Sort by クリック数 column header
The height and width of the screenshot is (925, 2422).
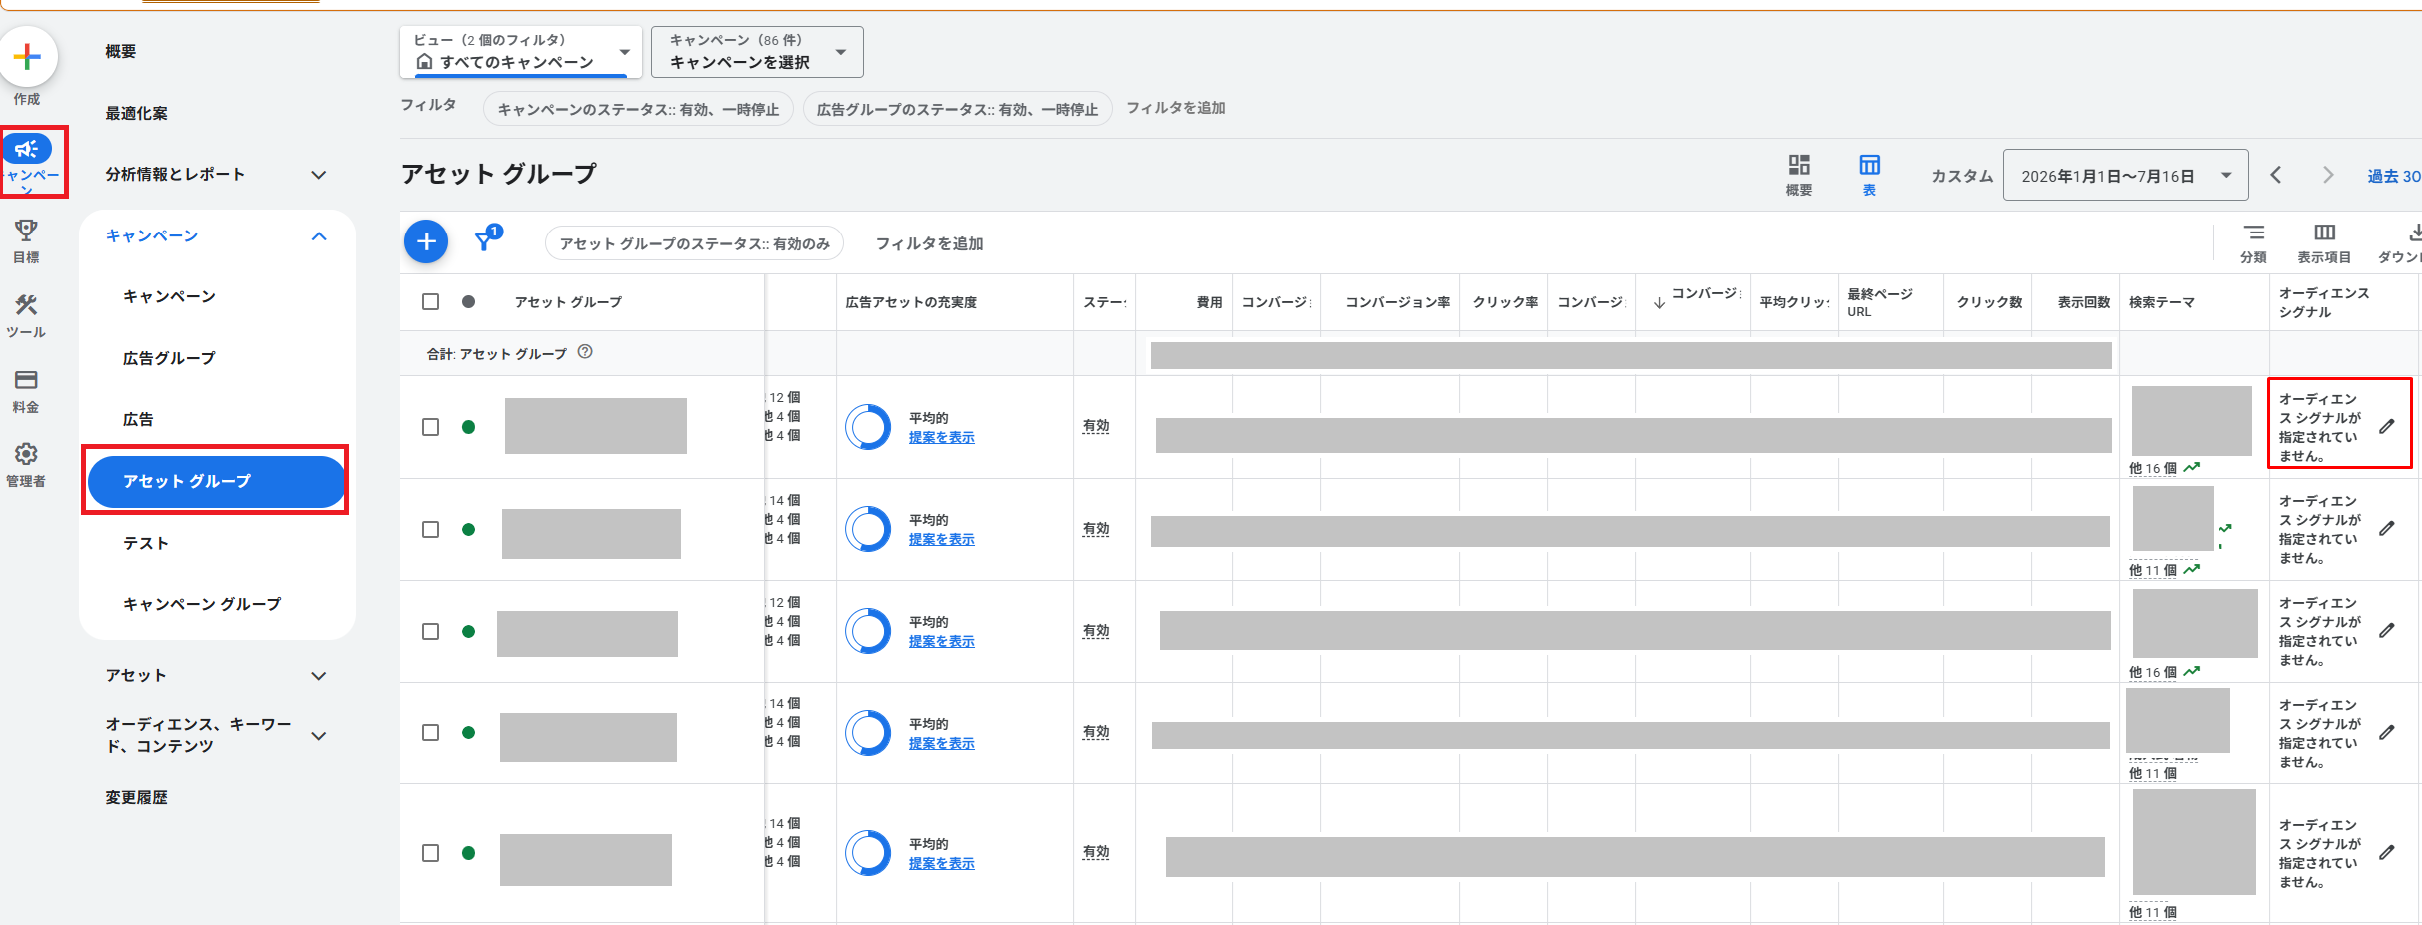tap(1989, 302)
